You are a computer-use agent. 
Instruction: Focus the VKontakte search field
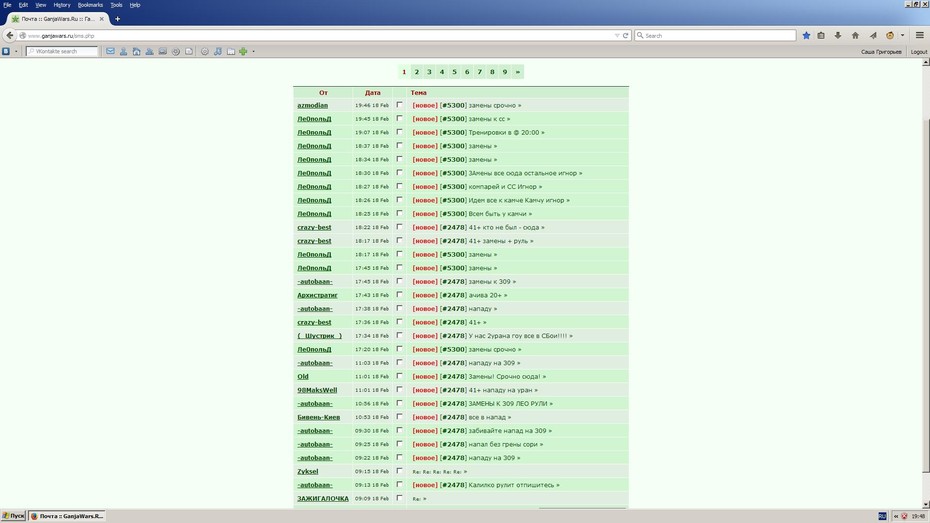click(62, 52)
